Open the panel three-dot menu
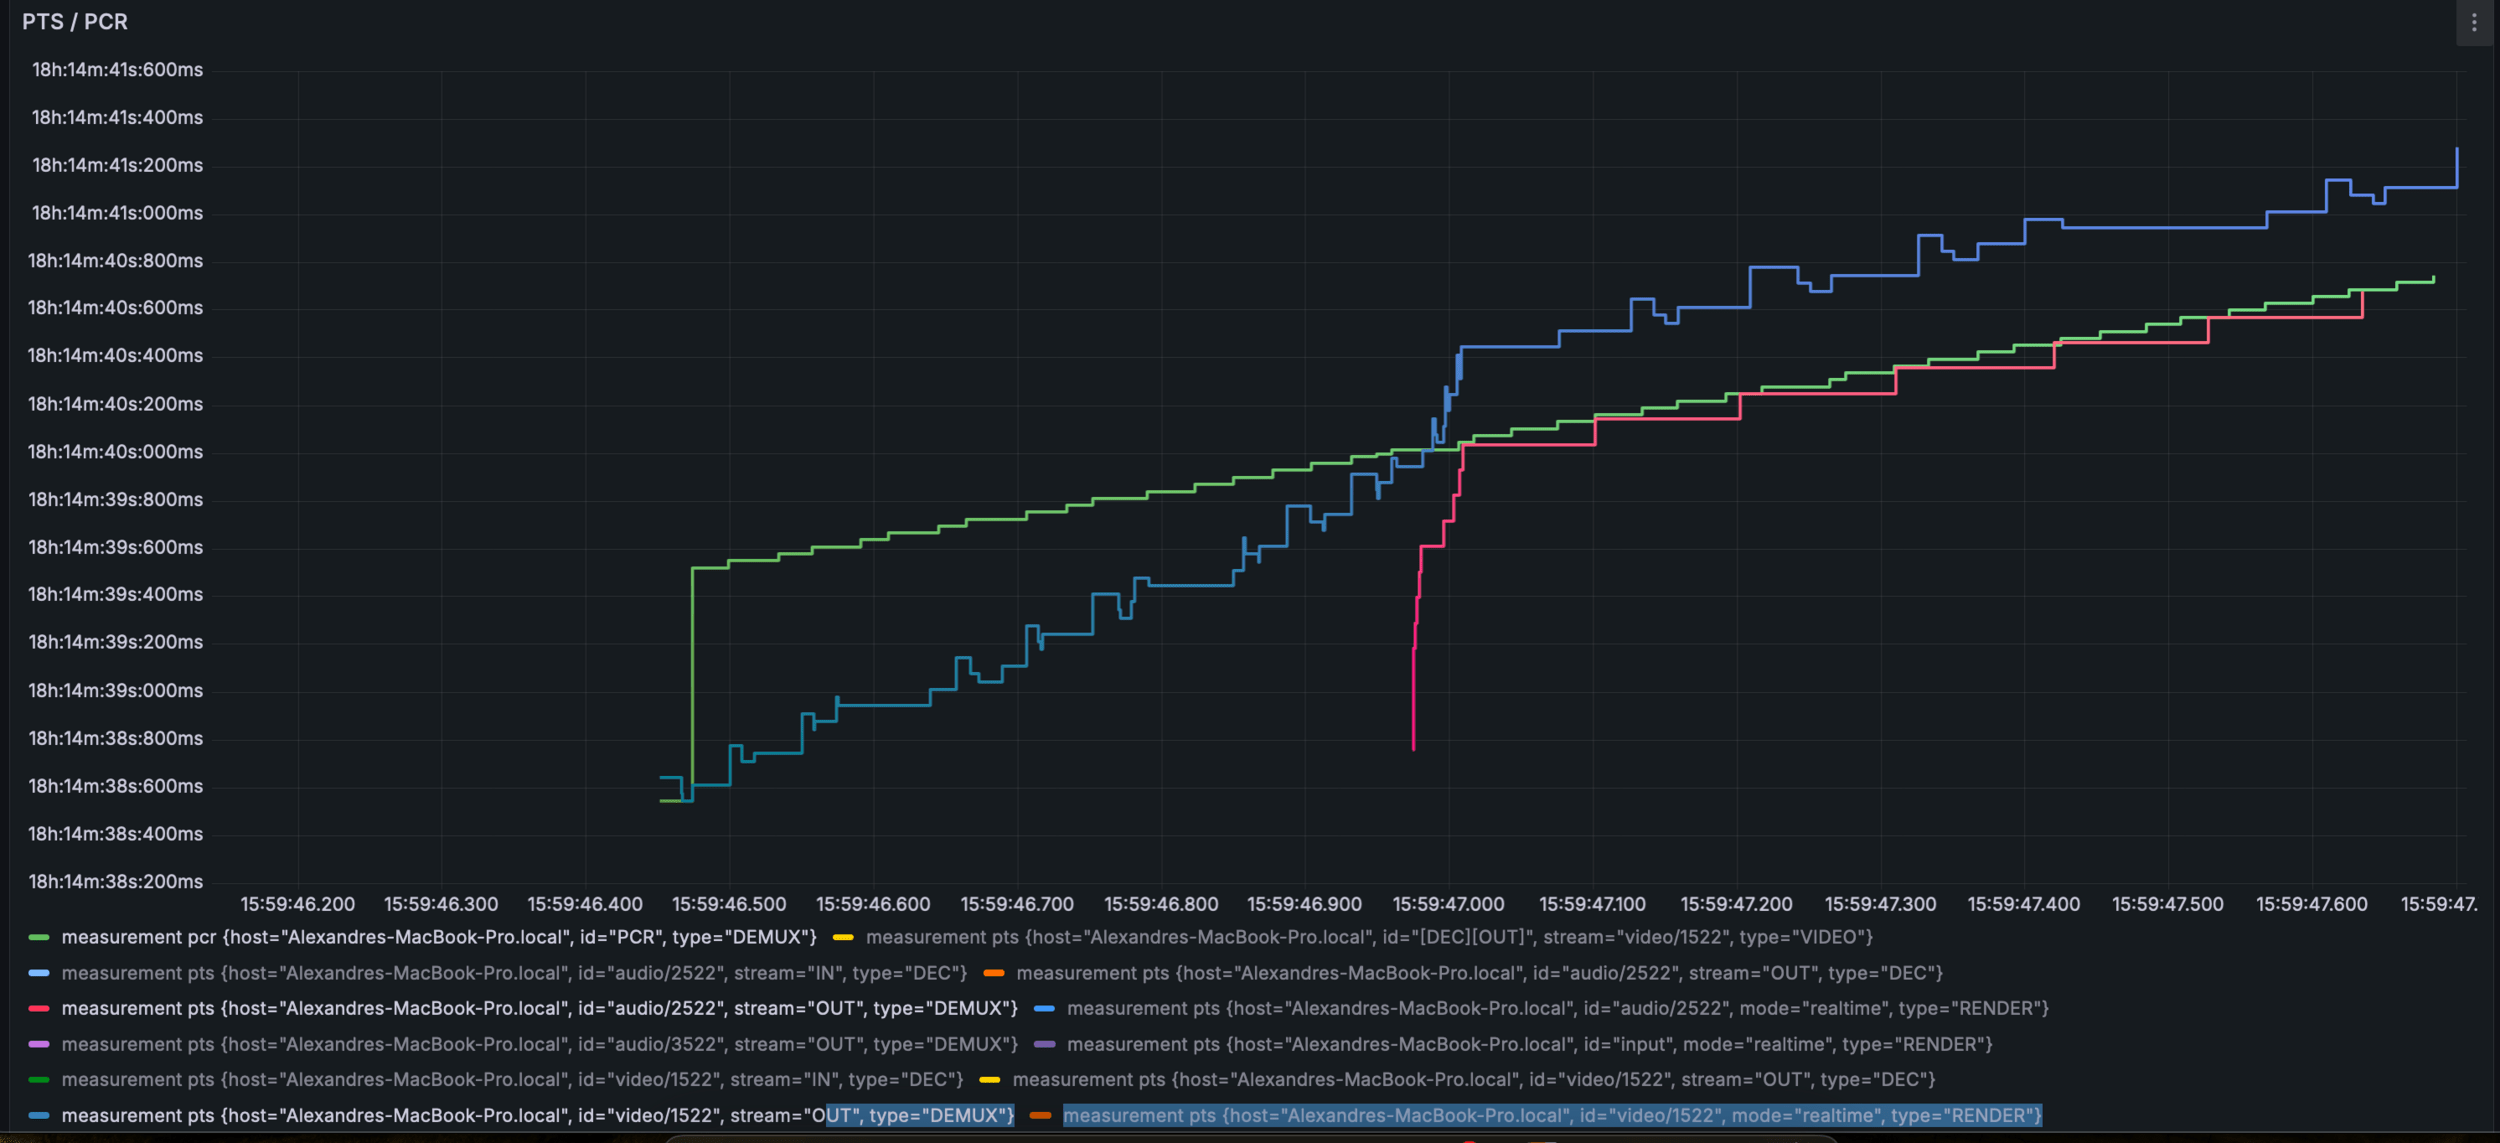The image size is (2500, 1143). [2474, 22]
